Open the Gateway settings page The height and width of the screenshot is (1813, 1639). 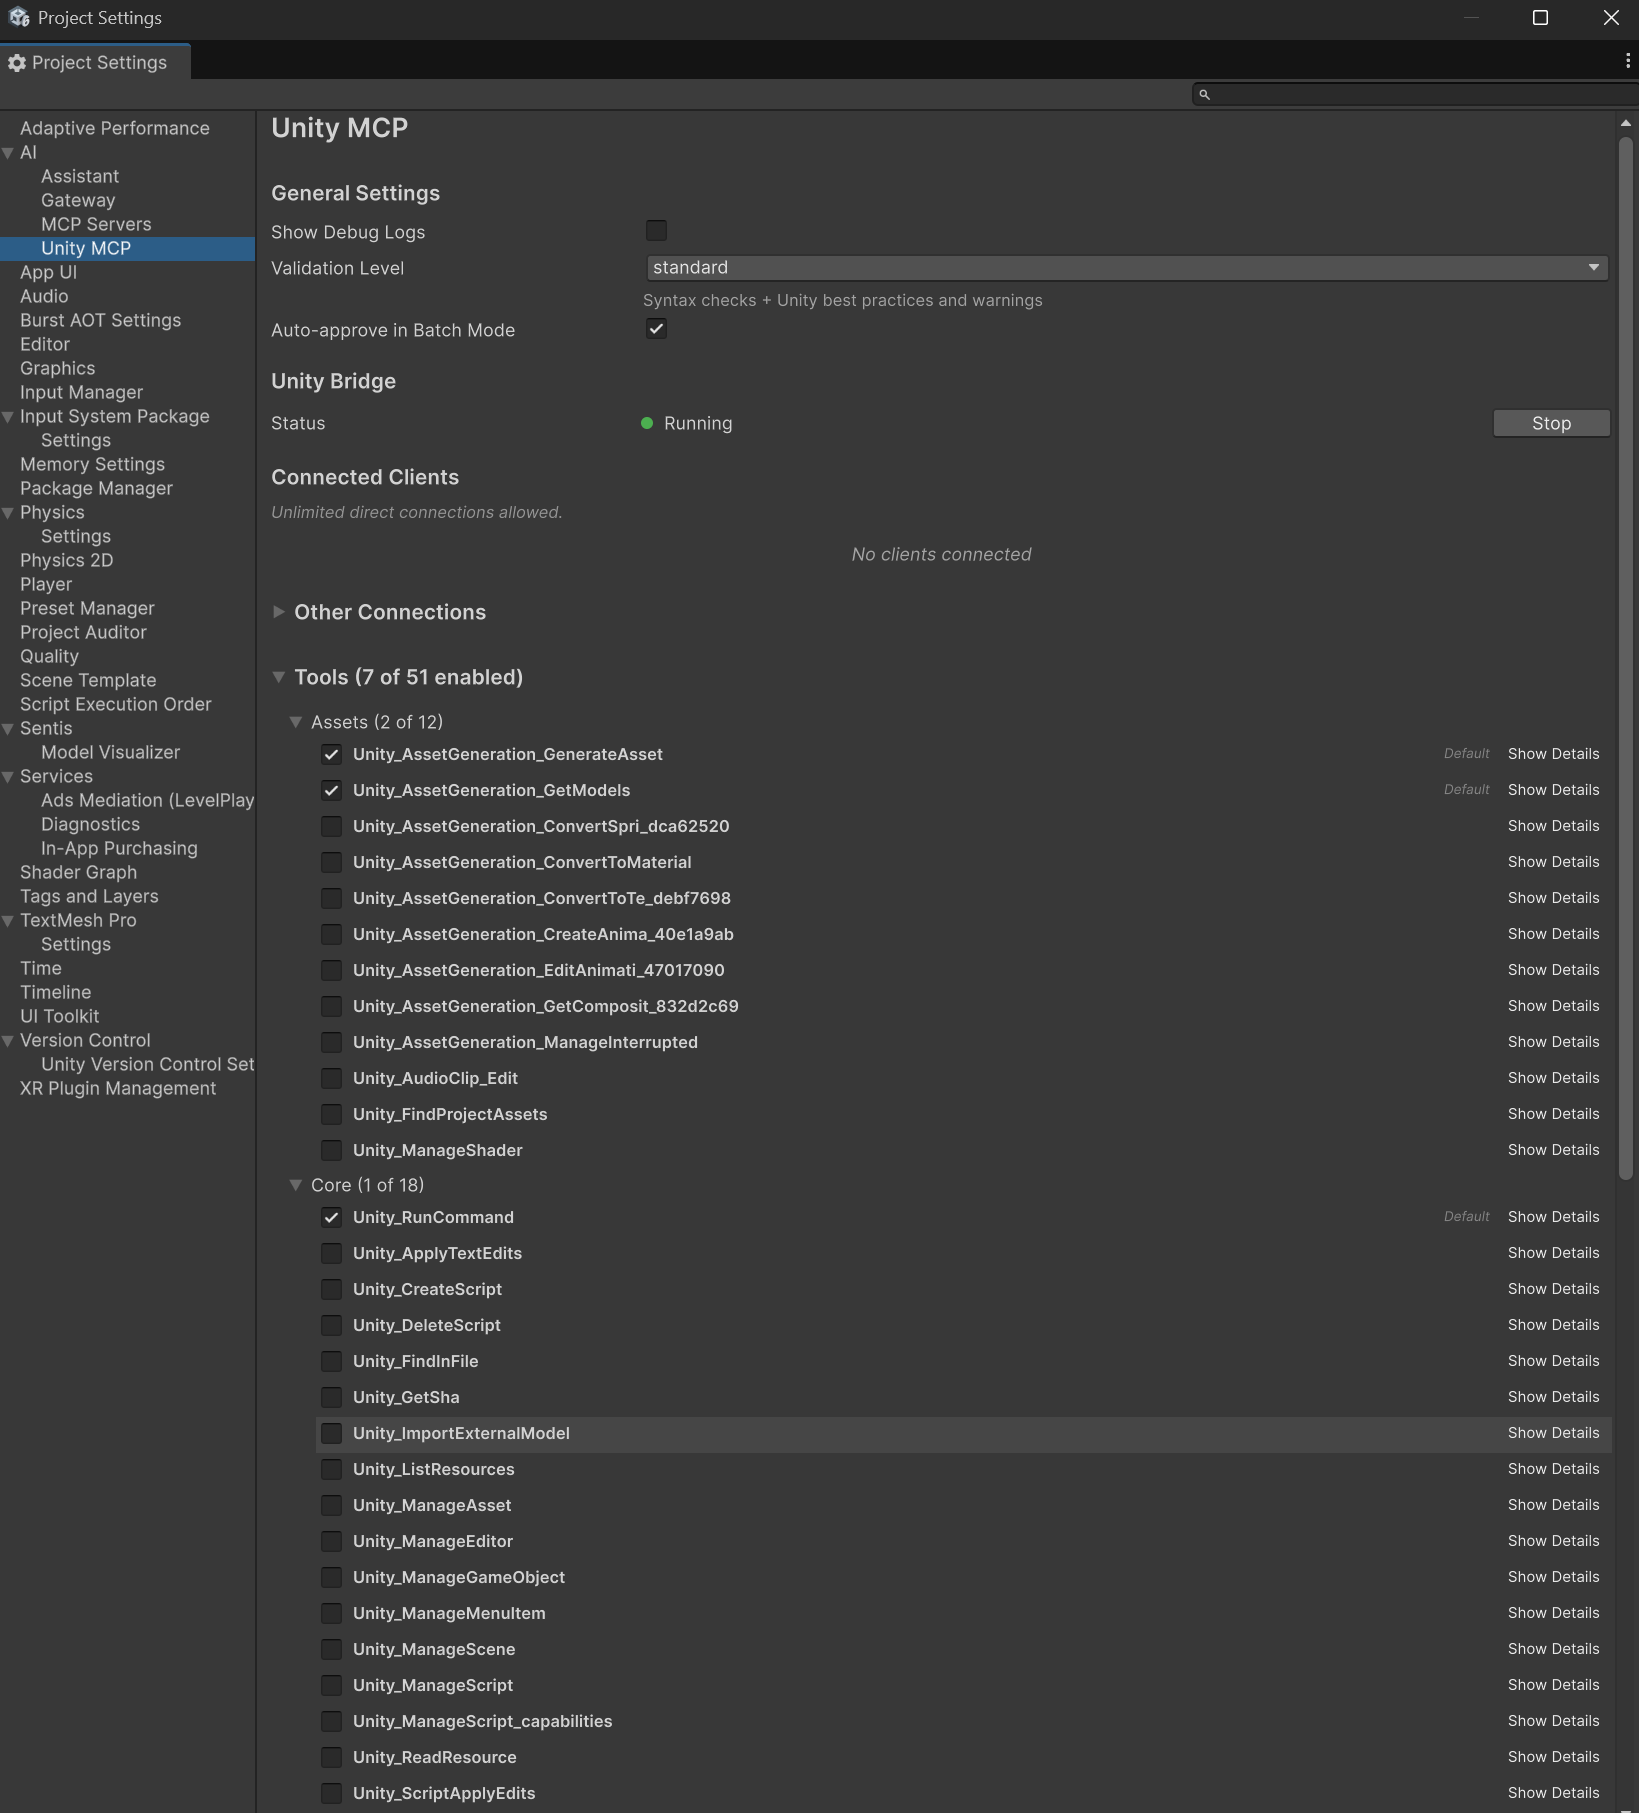point(78,200)
